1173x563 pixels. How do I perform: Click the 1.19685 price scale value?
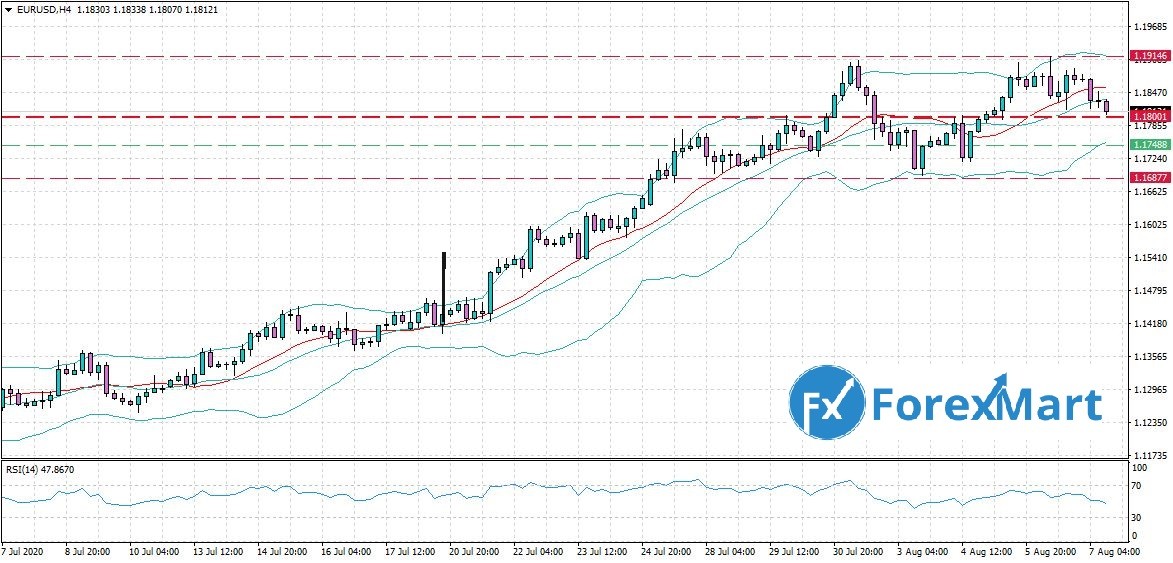pyautogui.click(x=1147, y=27)
